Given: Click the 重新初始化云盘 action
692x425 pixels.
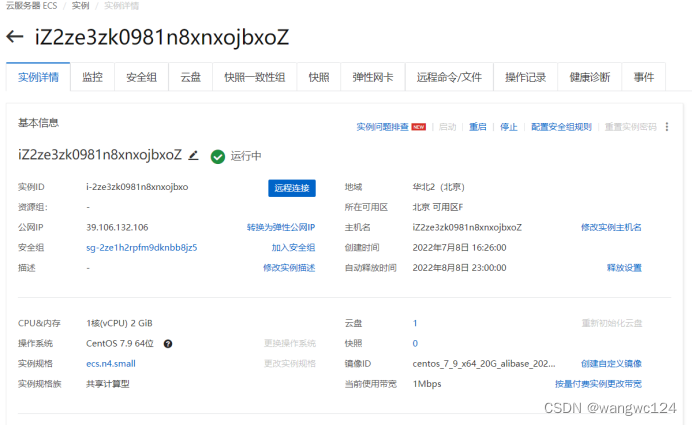Looking at the screenshot, I should point(612,323).
